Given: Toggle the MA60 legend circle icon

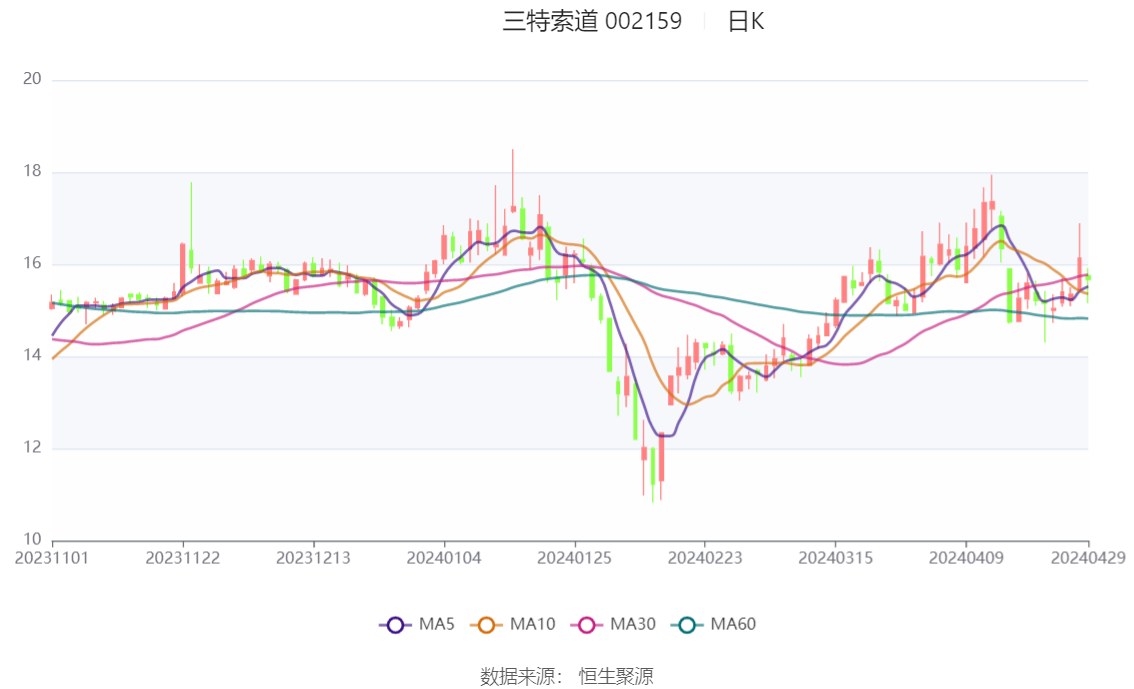Looking at the screenshot, I should (x=687, y=625).
